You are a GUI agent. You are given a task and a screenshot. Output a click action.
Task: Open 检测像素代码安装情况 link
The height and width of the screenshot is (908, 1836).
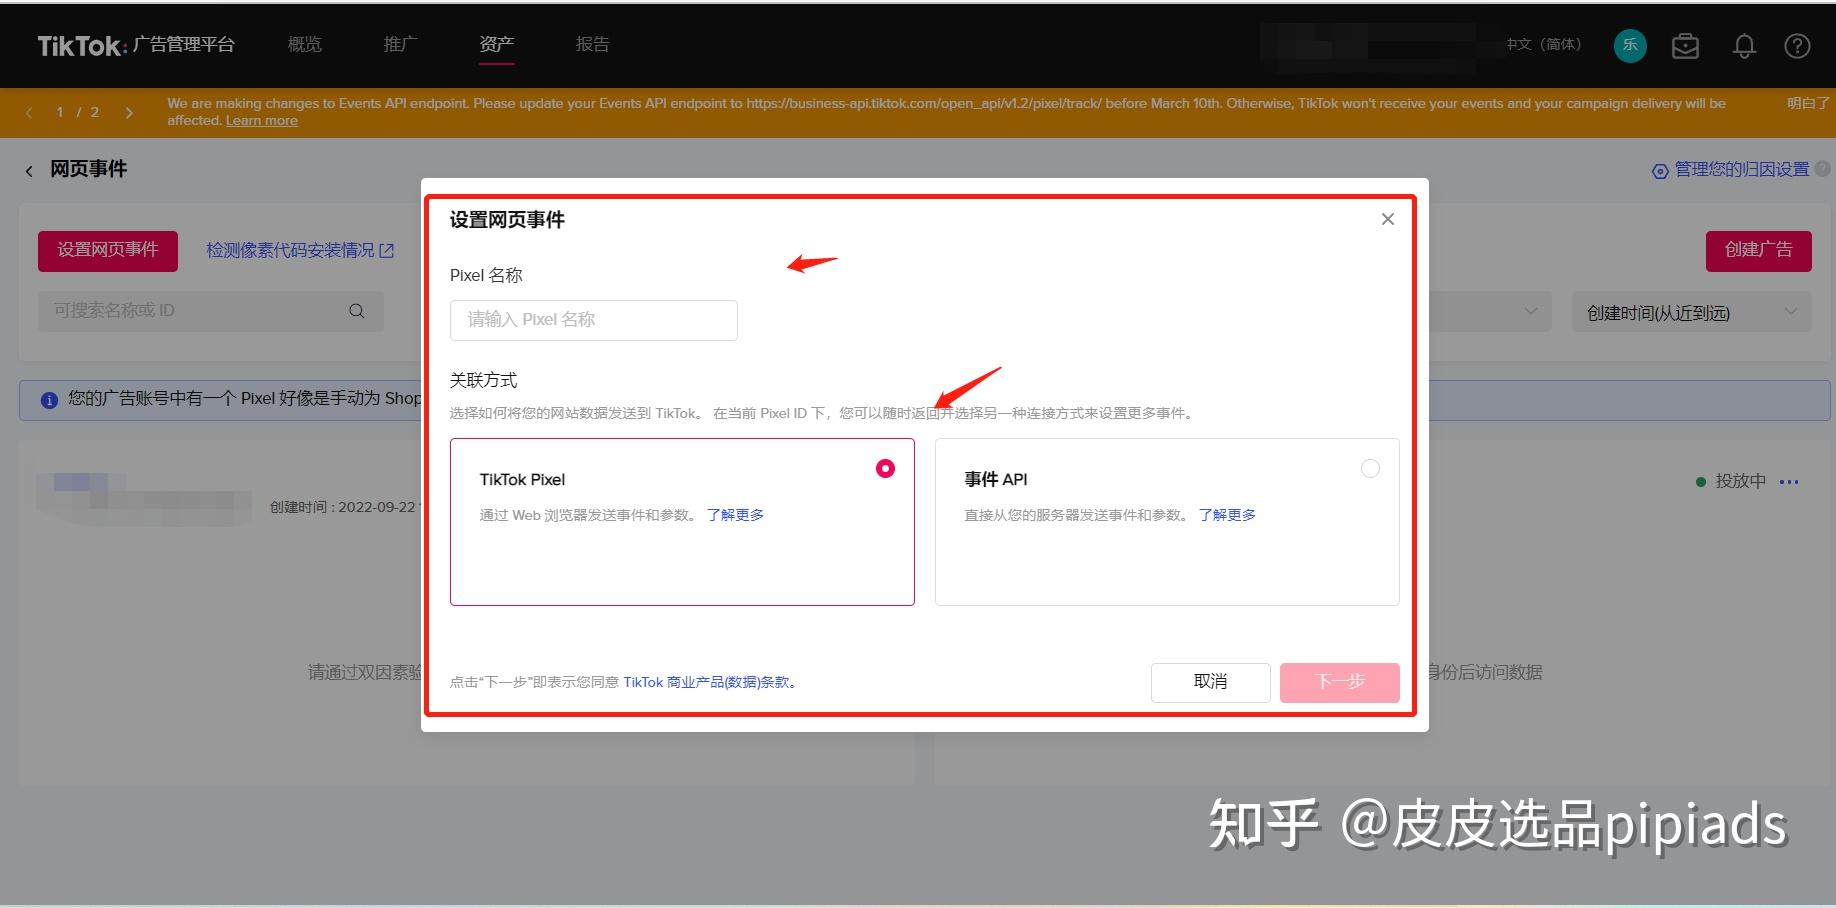tap(300, 251)
